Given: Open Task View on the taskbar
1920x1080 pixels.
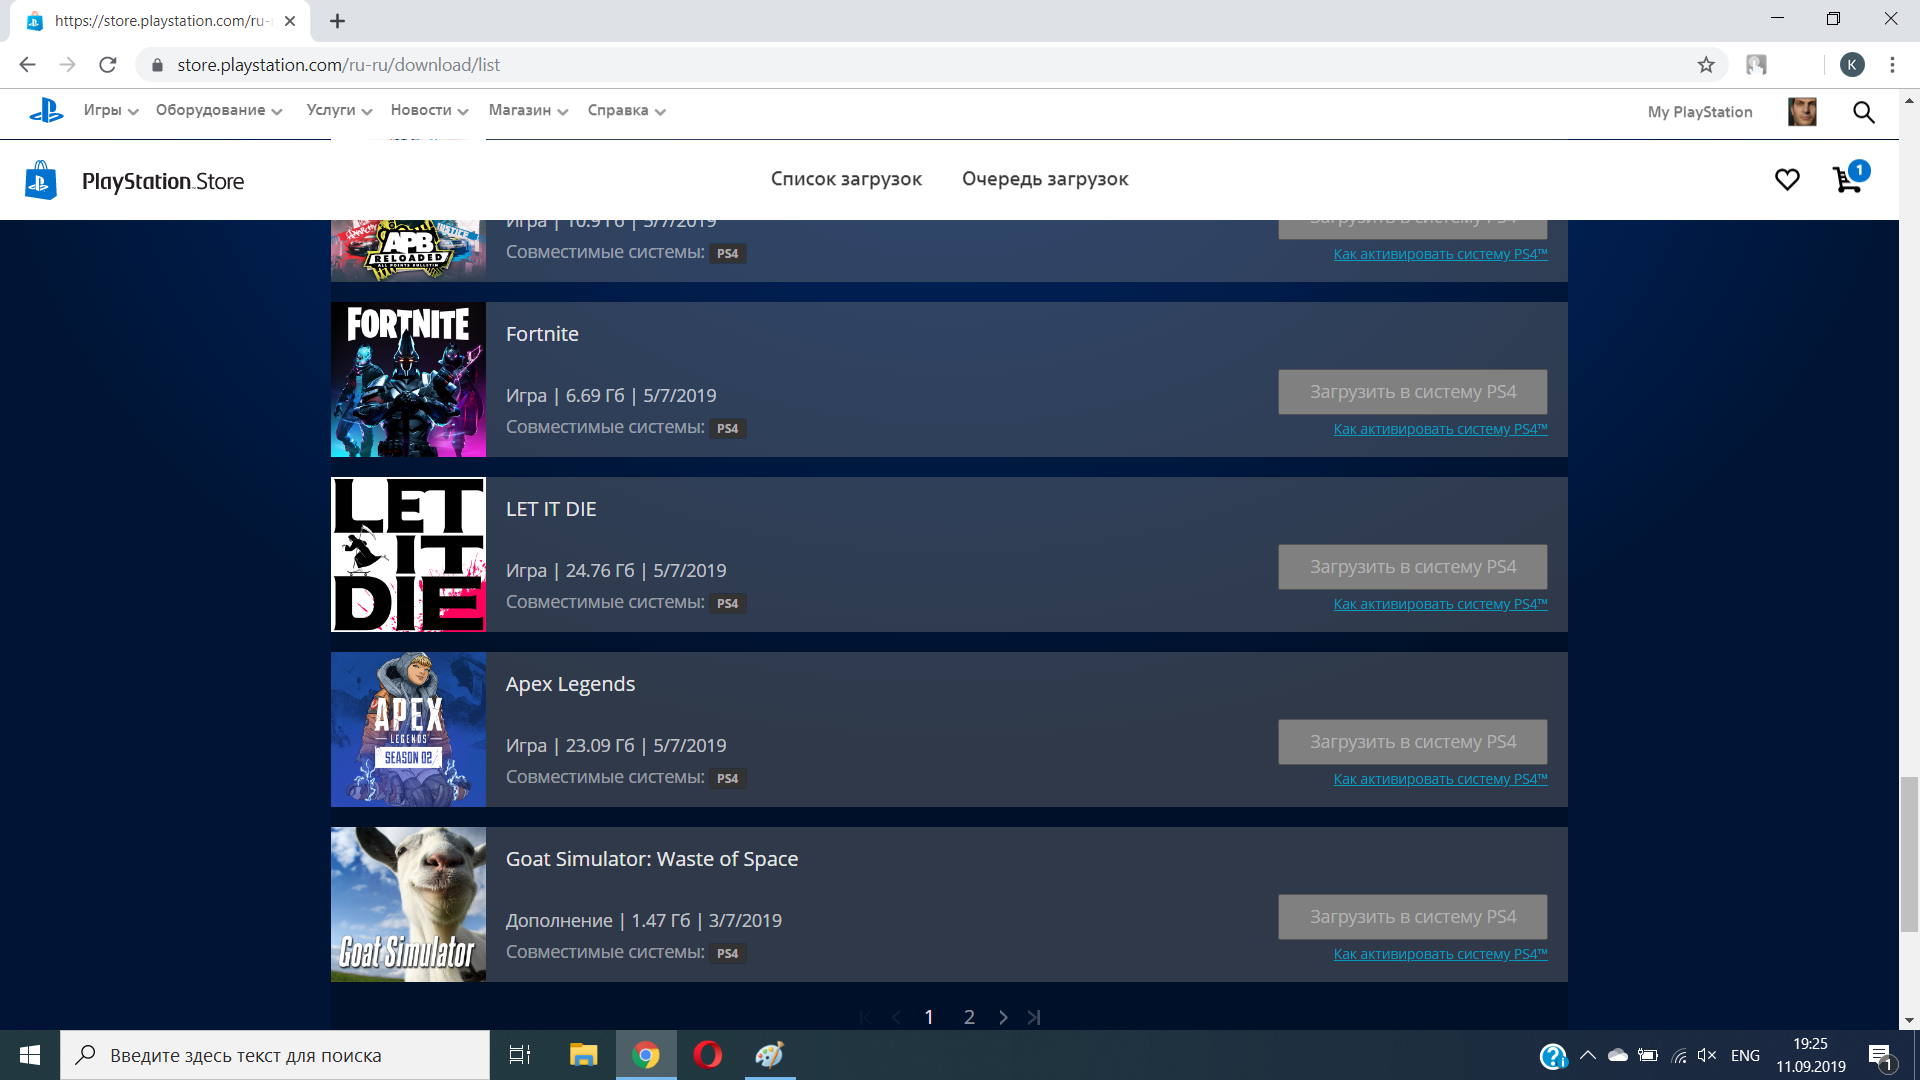Looking at the screenshot, I should (520, 1055).
